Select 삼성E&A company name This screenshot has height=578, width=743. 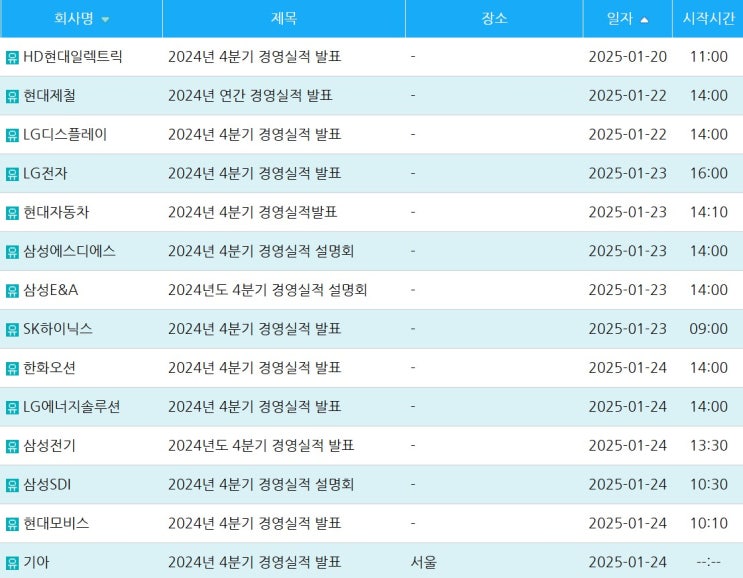tap(50, 289)
